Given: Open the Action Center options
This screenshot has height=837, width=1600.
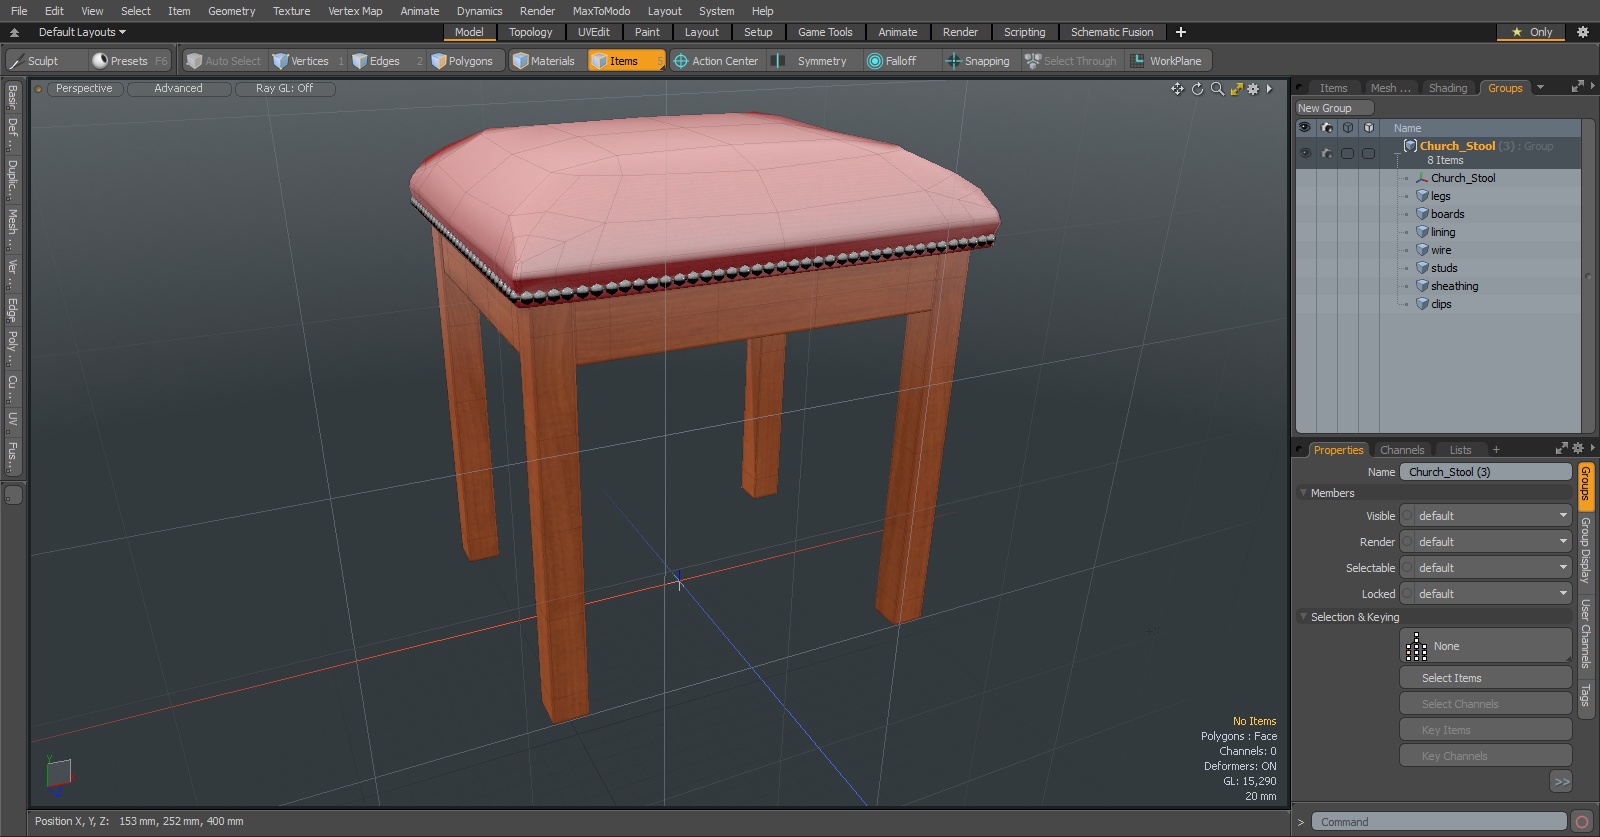Looking at the screenshot, I should (x=716, y=61).
